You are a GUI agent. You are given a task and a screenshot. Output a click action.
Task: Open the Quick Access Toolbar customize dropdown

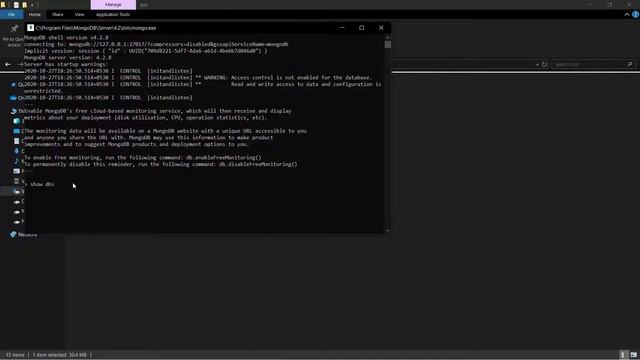click(x=32, y=5)
